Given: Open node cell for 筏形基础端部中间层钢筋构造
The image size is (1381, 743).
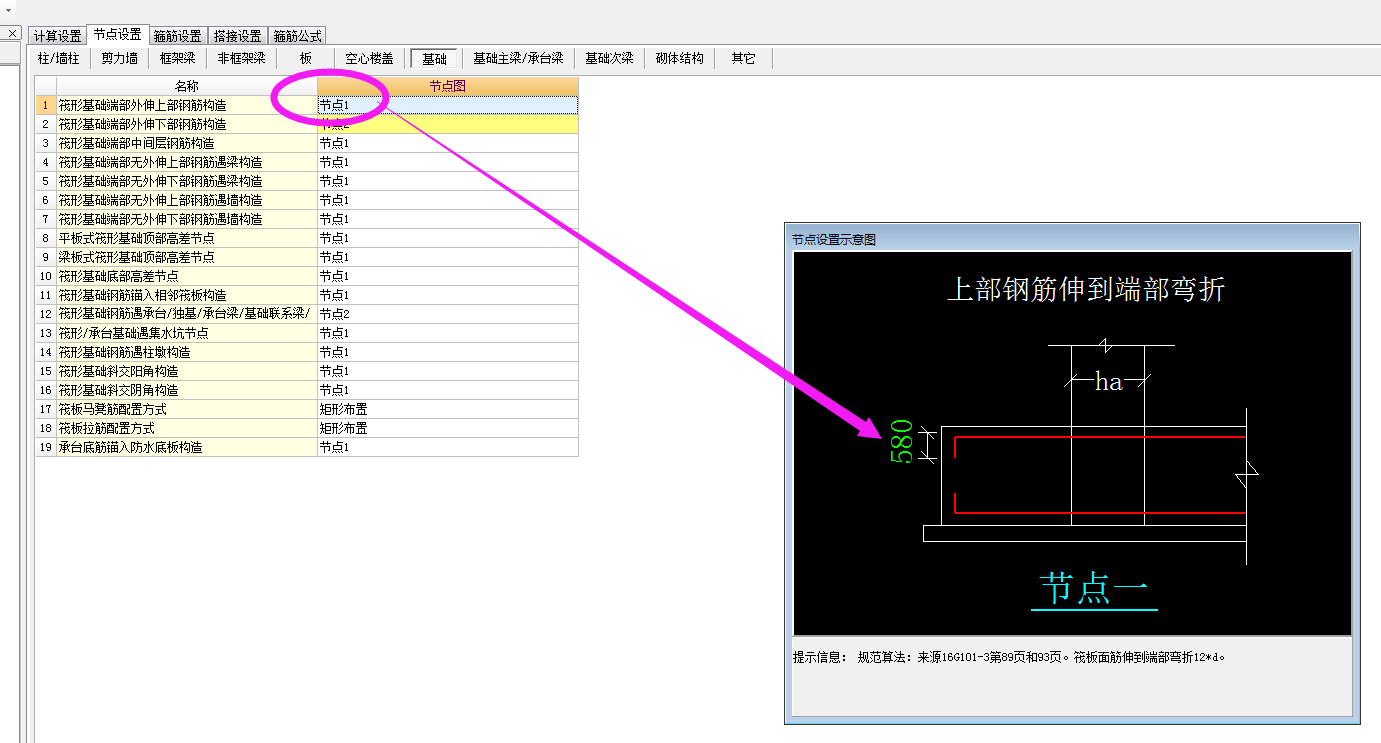Looking at the screenshot, I should tap(448, 143).
